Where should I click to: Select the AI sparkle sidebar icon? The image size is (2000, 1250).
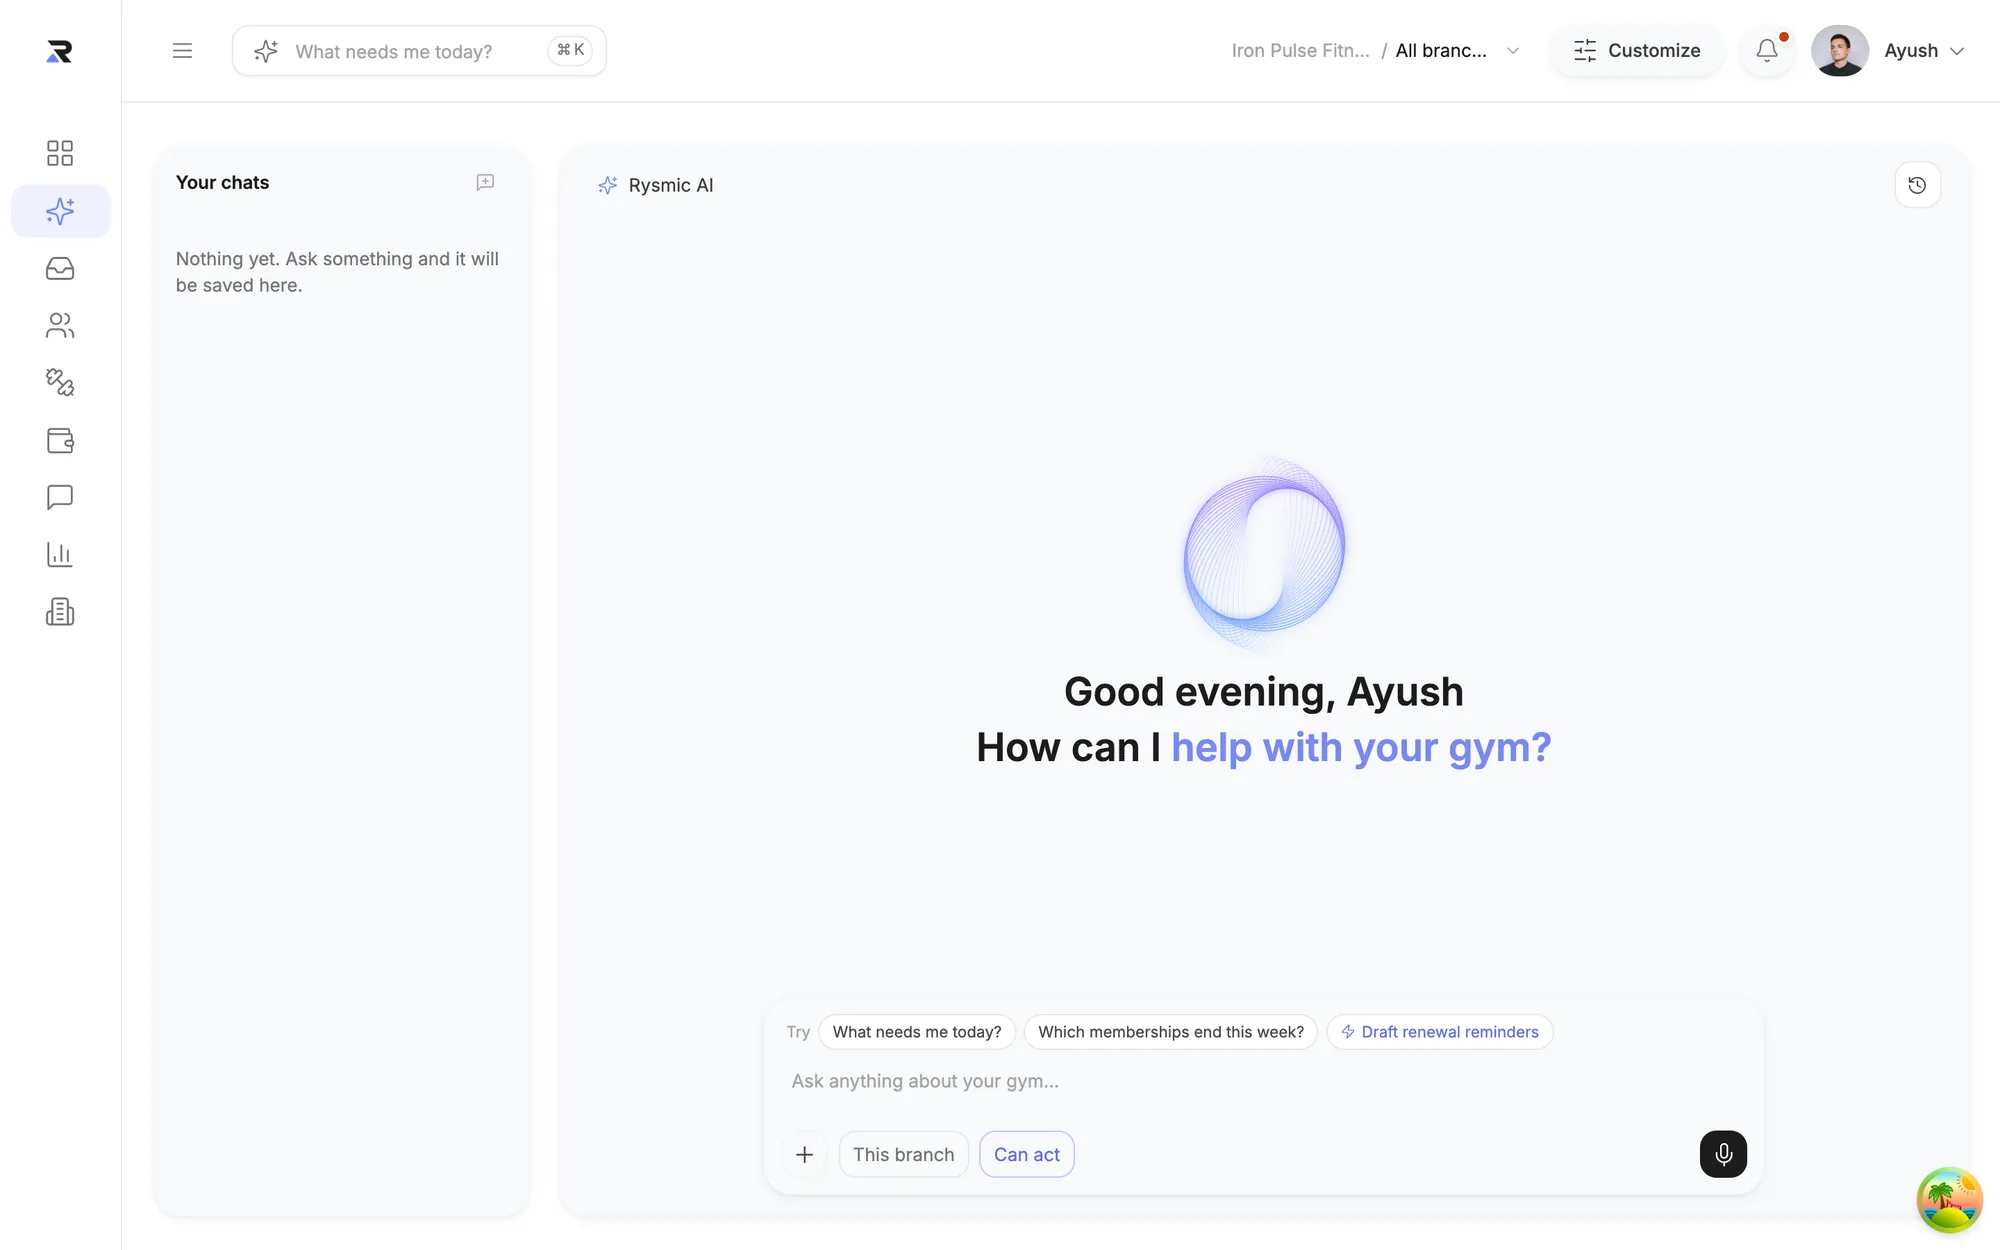[60, 211]
